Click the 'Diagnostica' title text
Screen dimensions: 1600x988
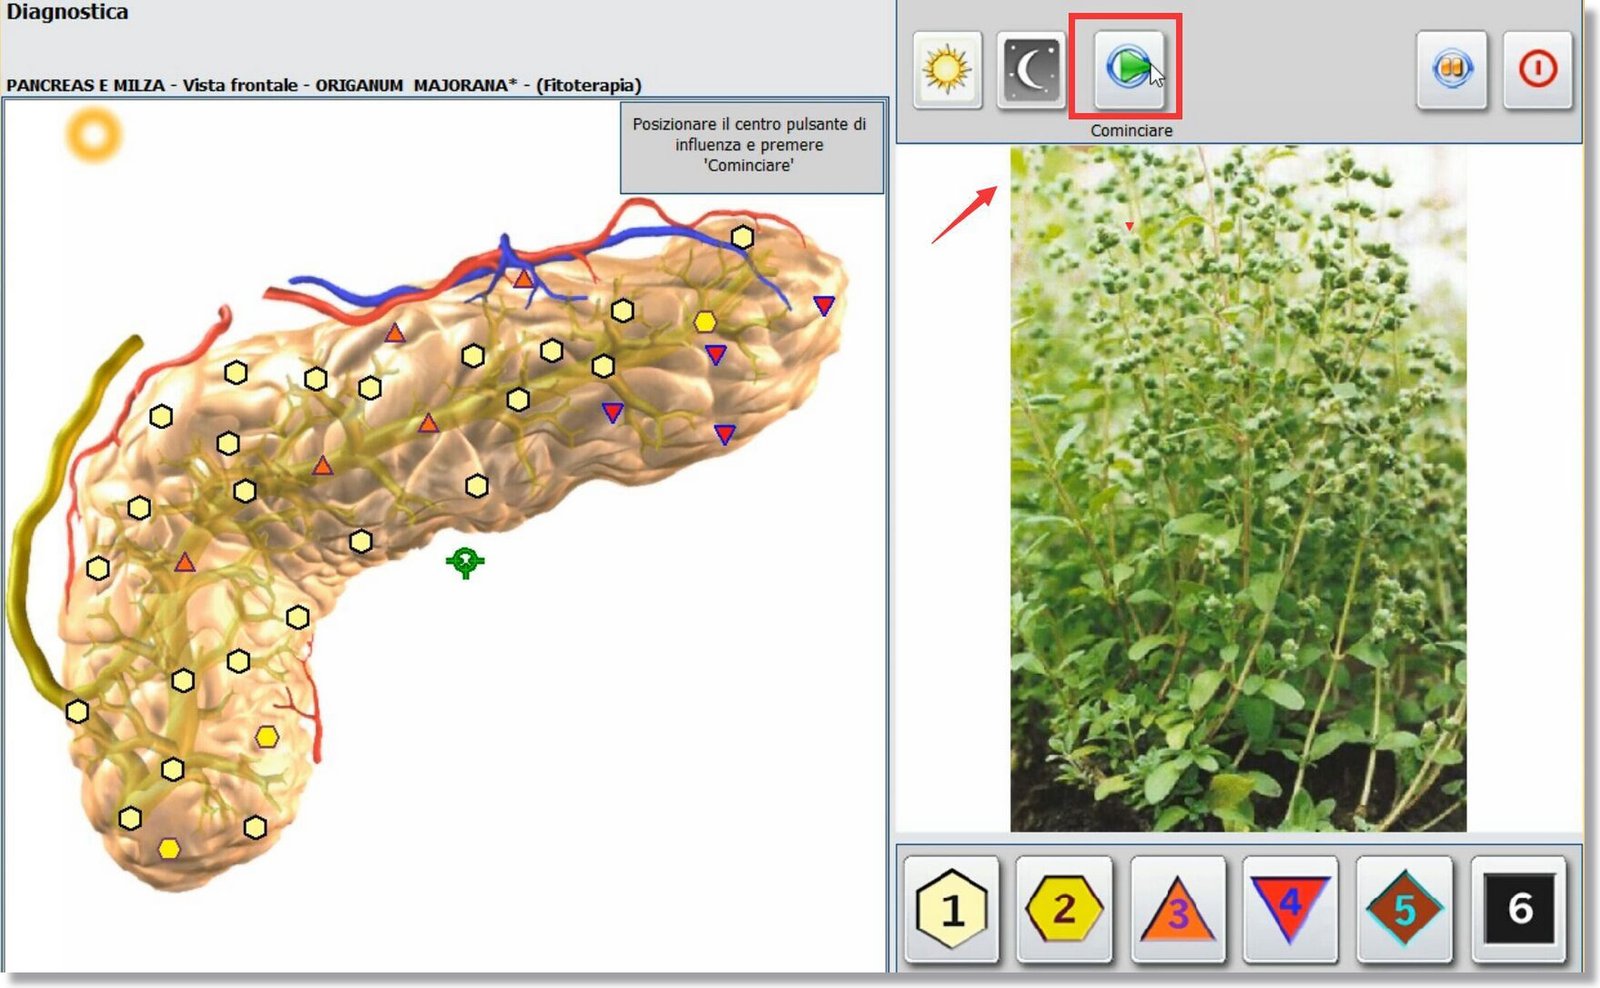(x=67, y=12)
